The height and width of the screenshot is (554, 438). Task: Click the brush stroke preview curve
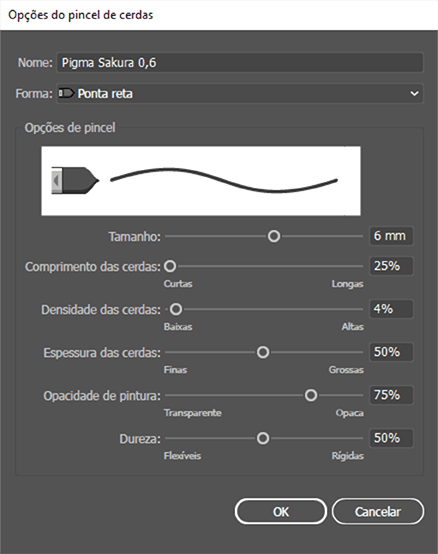(224, 181)
